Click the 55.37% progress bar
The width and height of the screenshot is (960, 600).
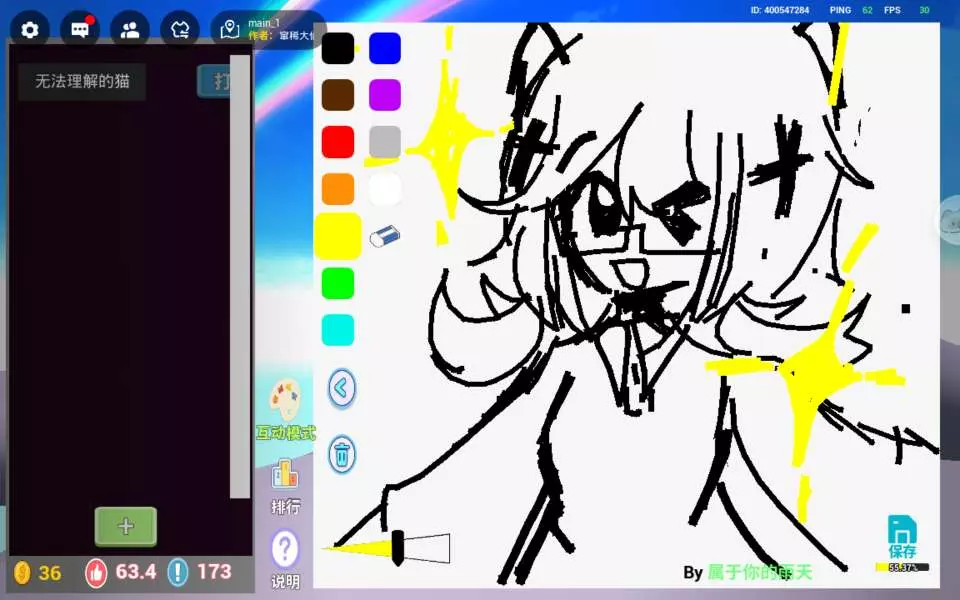click(902, 568)
